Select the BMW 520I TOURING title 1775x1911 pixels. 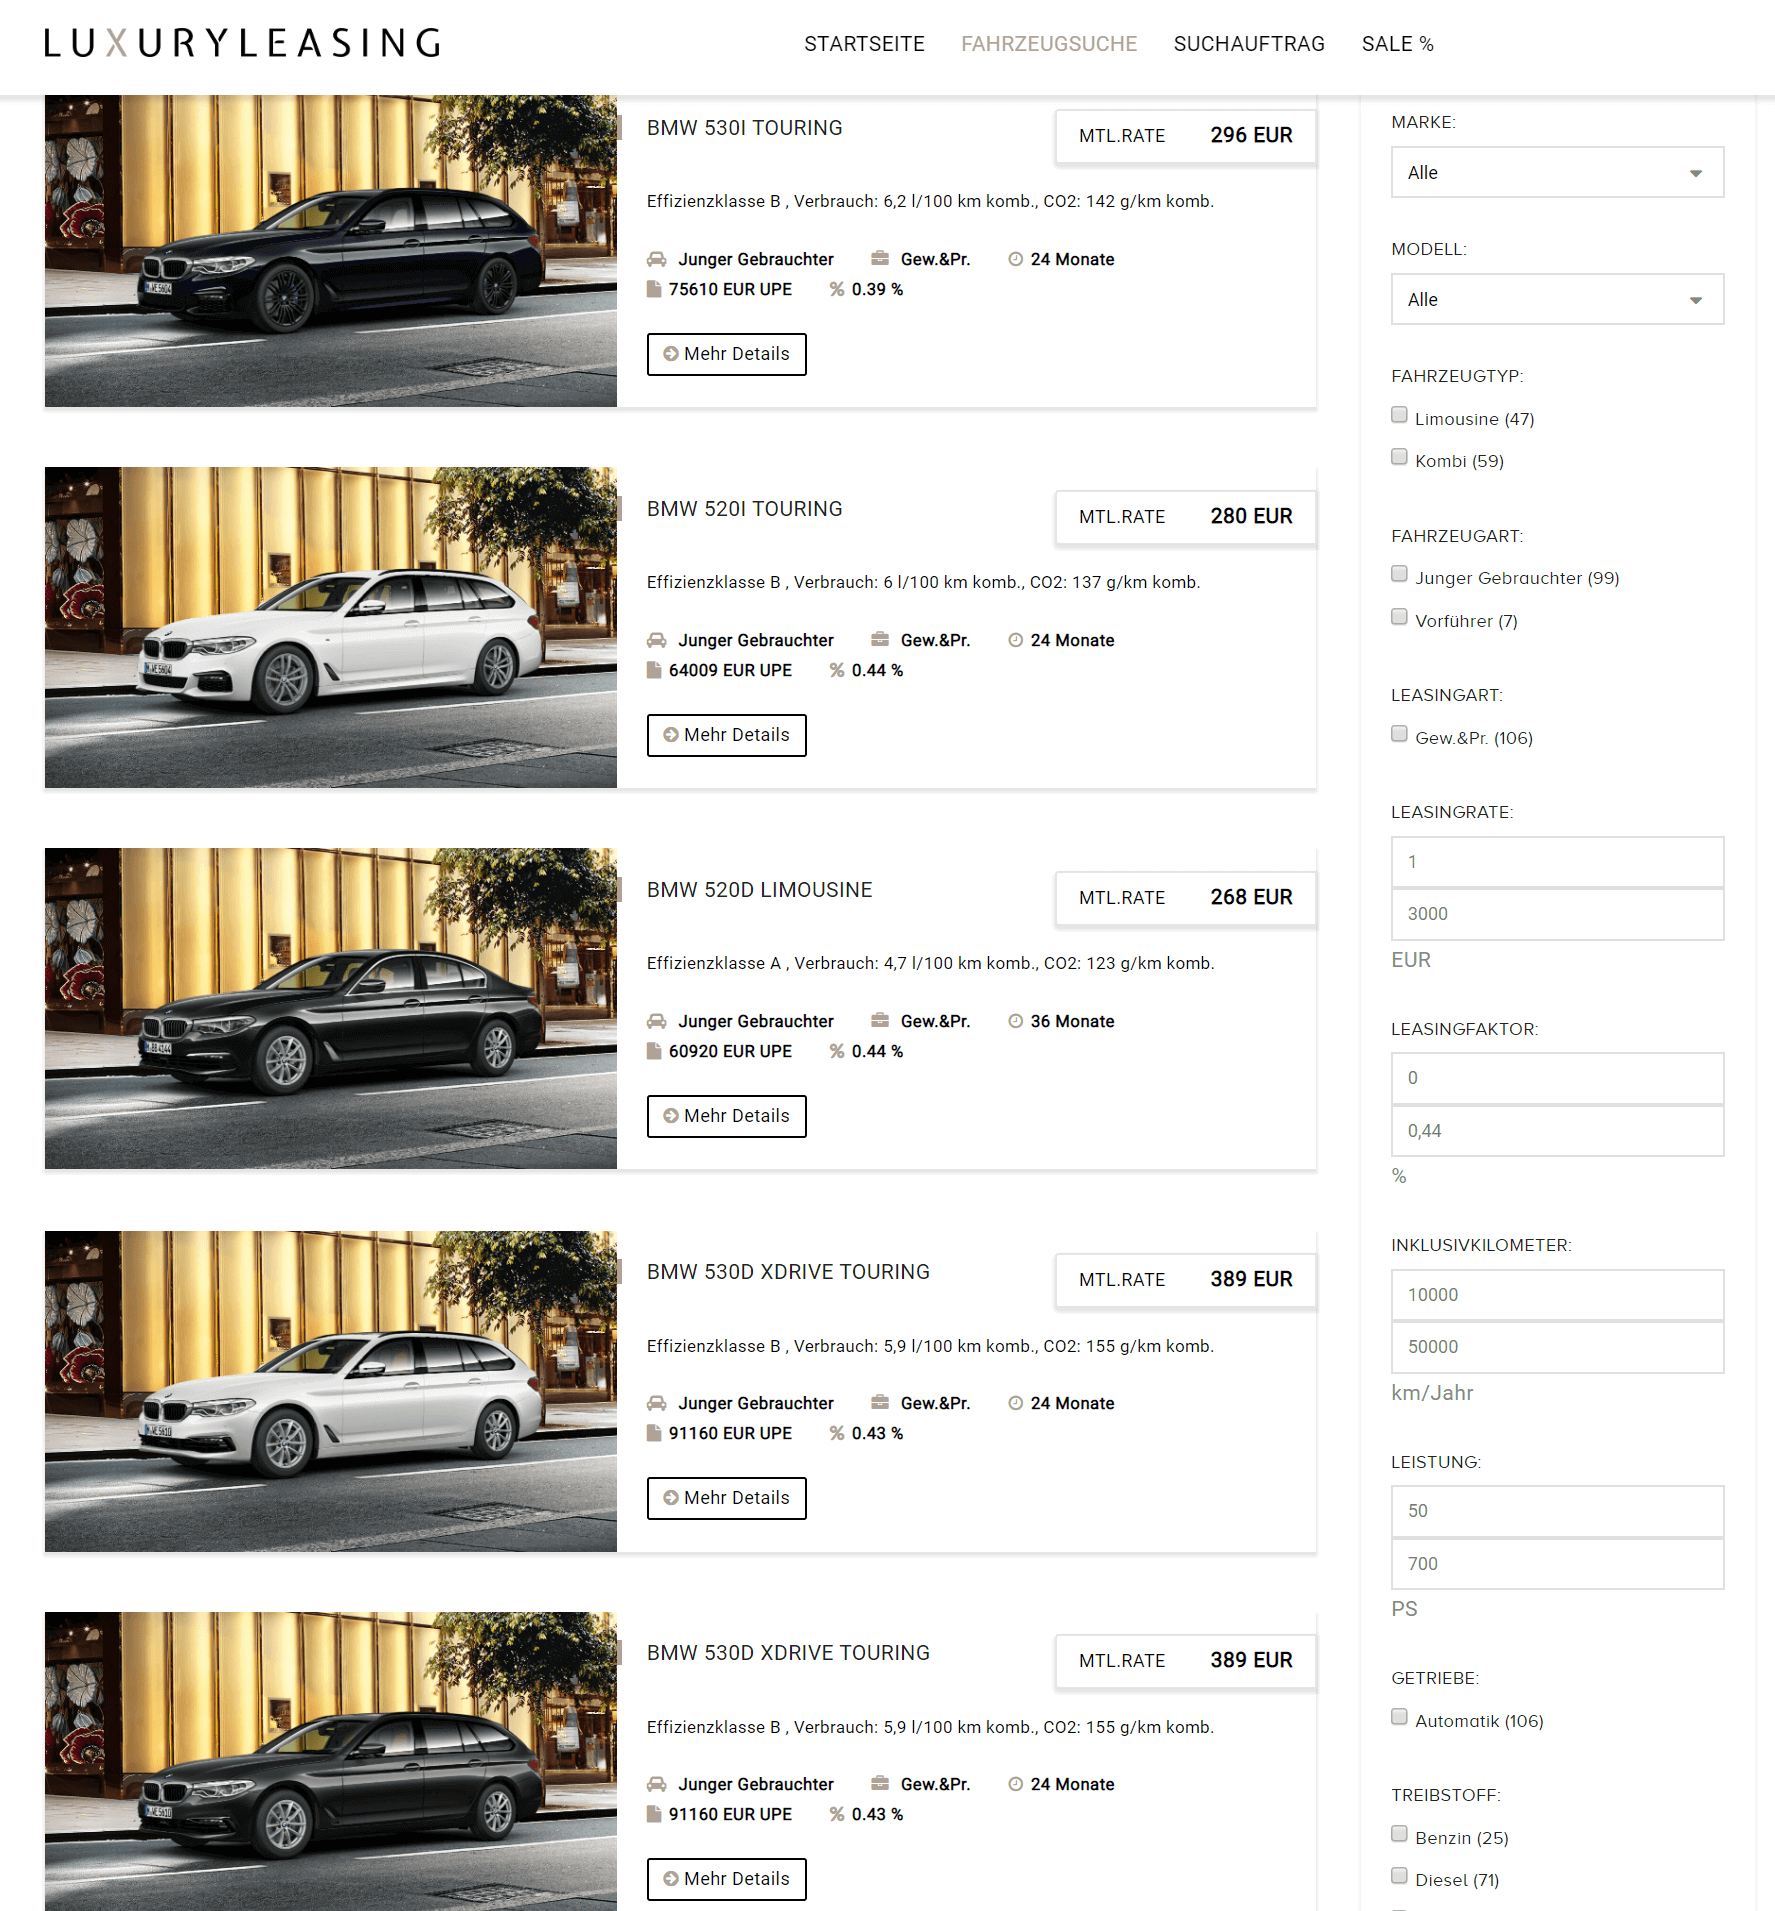[744, 509]
